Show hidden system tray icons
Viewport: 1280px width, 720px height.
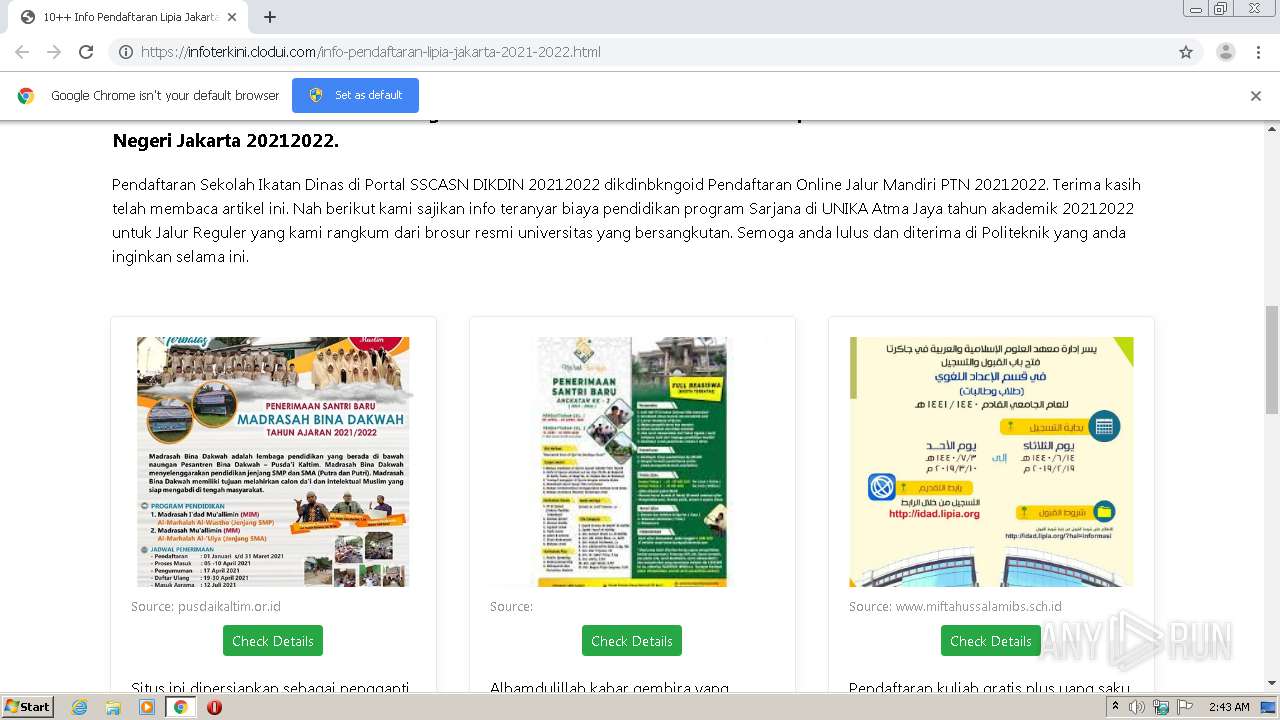click(1115, 707)
